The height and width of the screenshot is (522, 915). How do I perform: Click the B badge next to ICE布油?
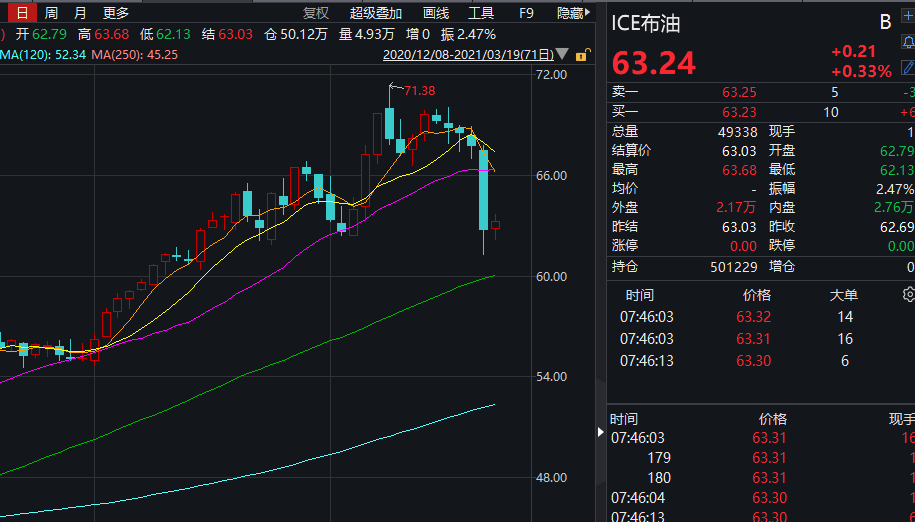pos(885,23)
